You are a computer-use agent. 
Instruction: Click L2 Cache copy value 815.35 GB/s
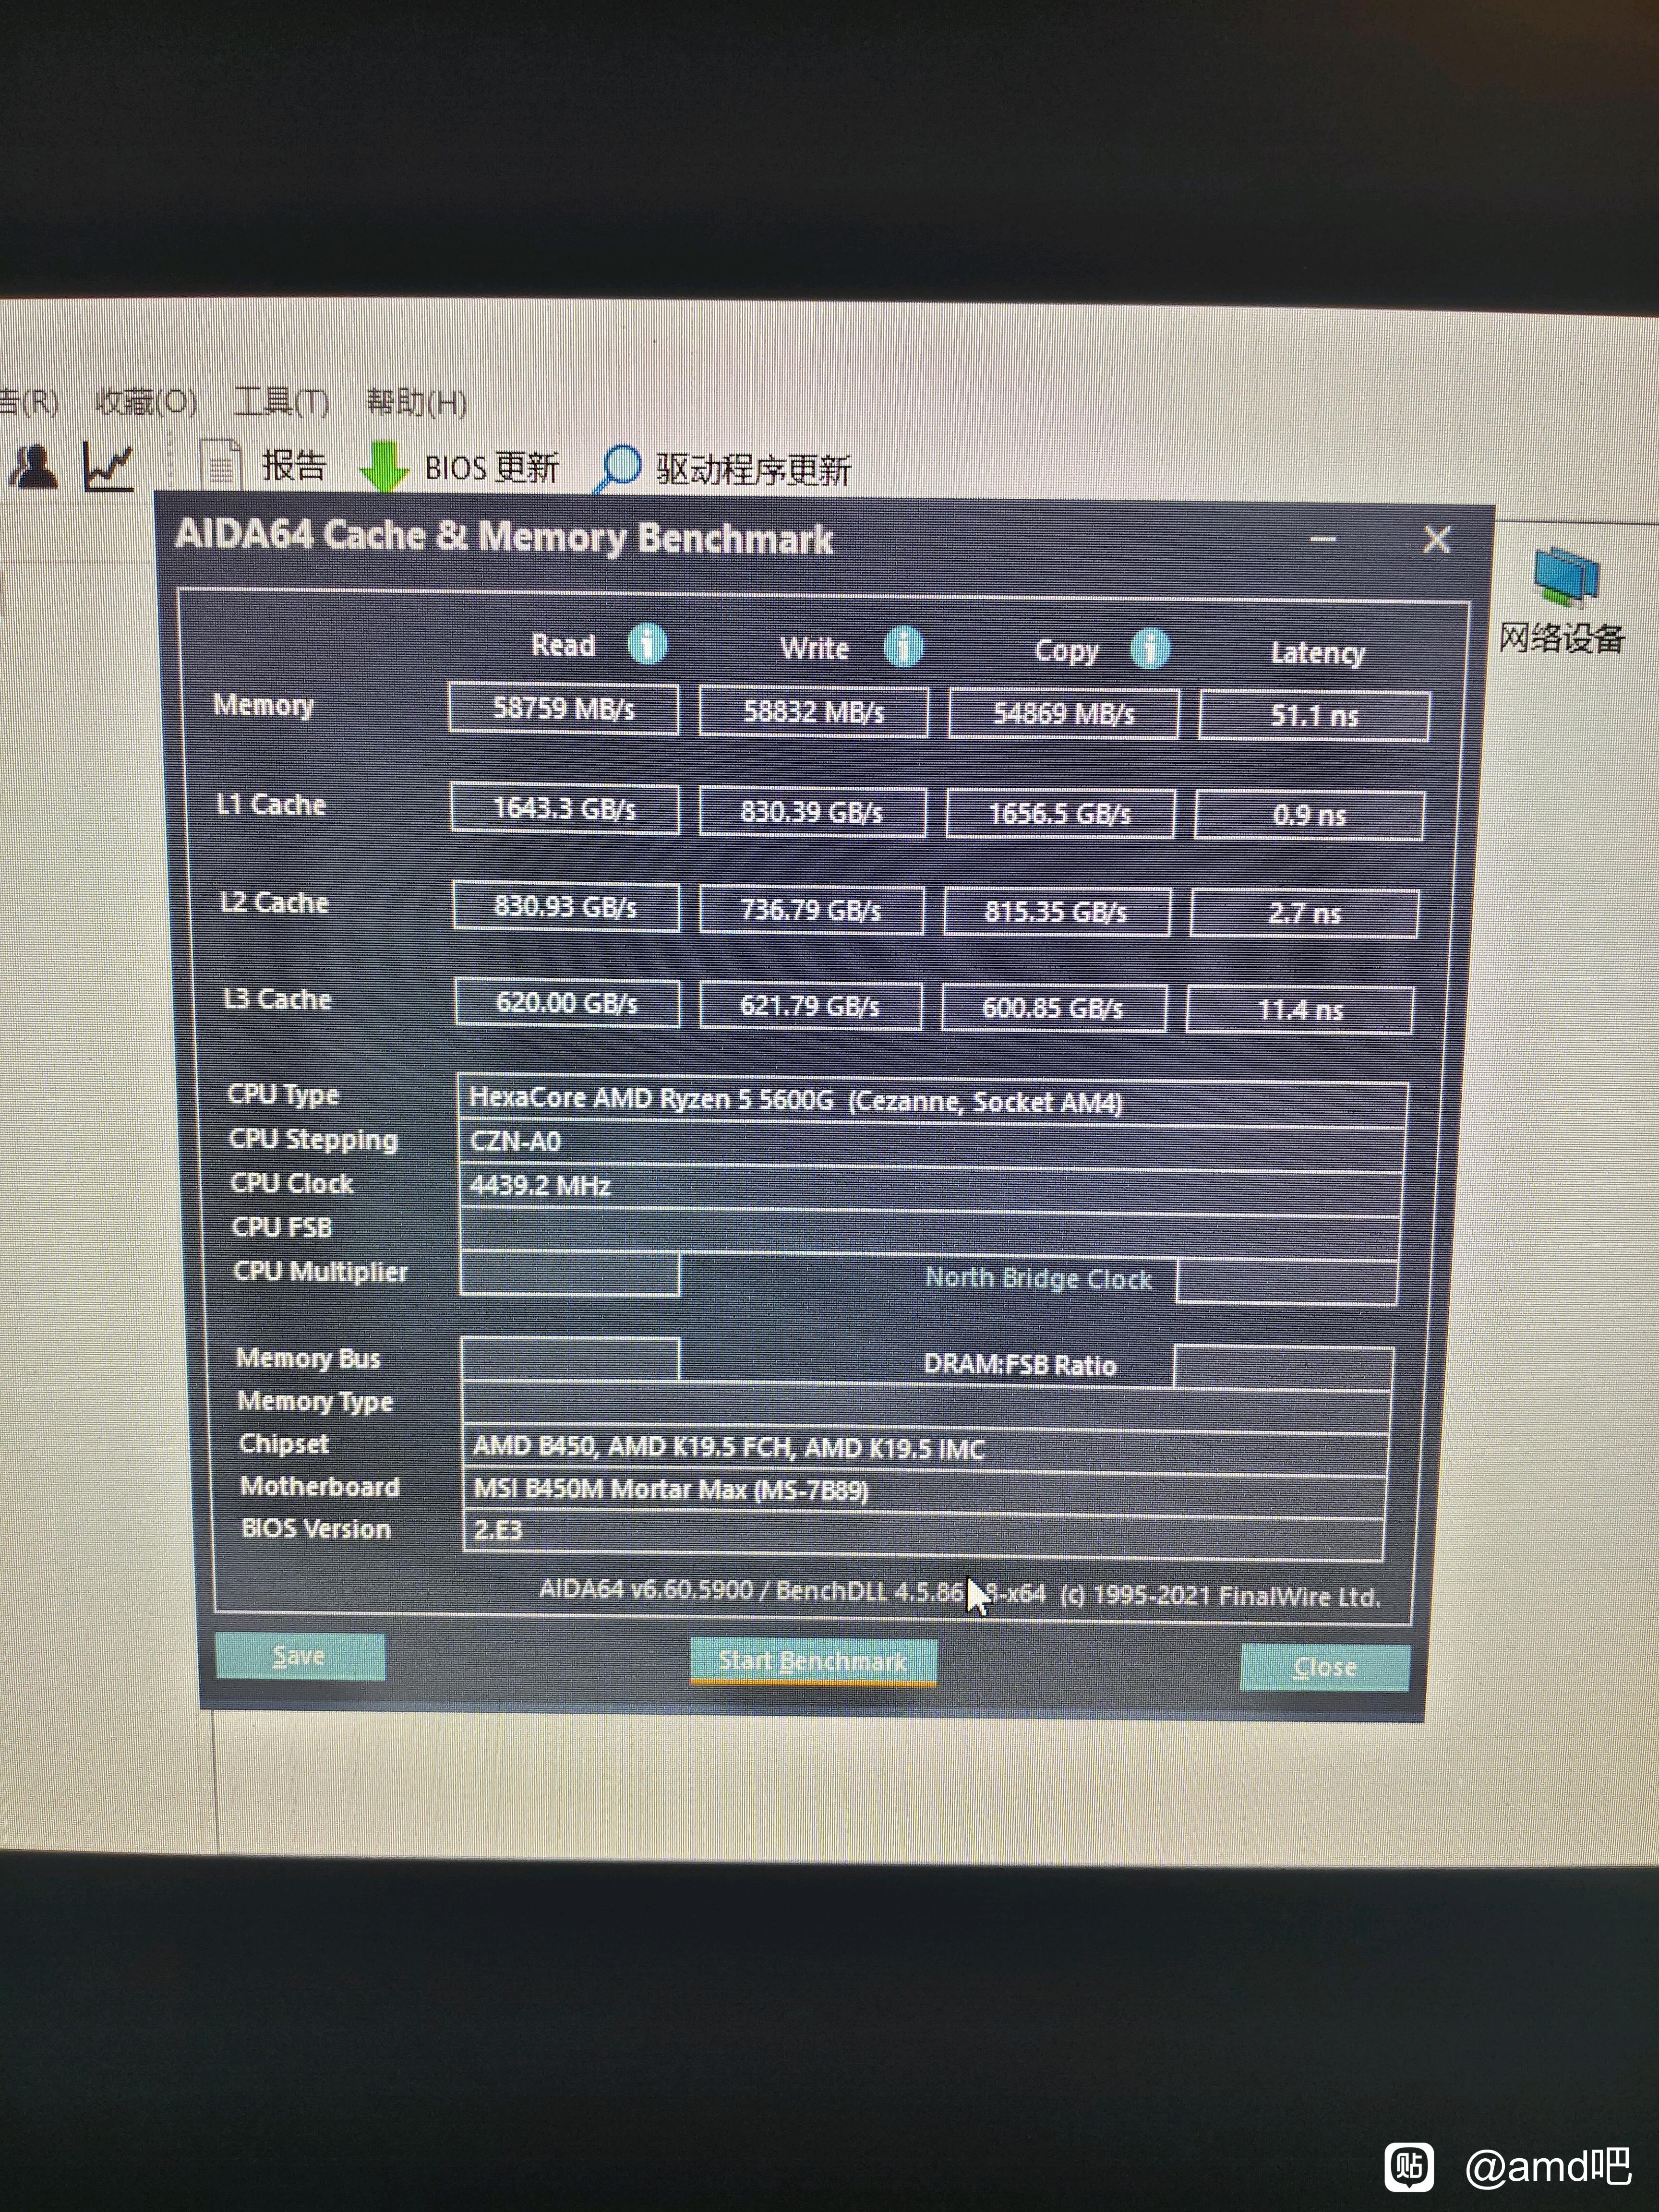pyautogui.click(x=1056, y=912)
